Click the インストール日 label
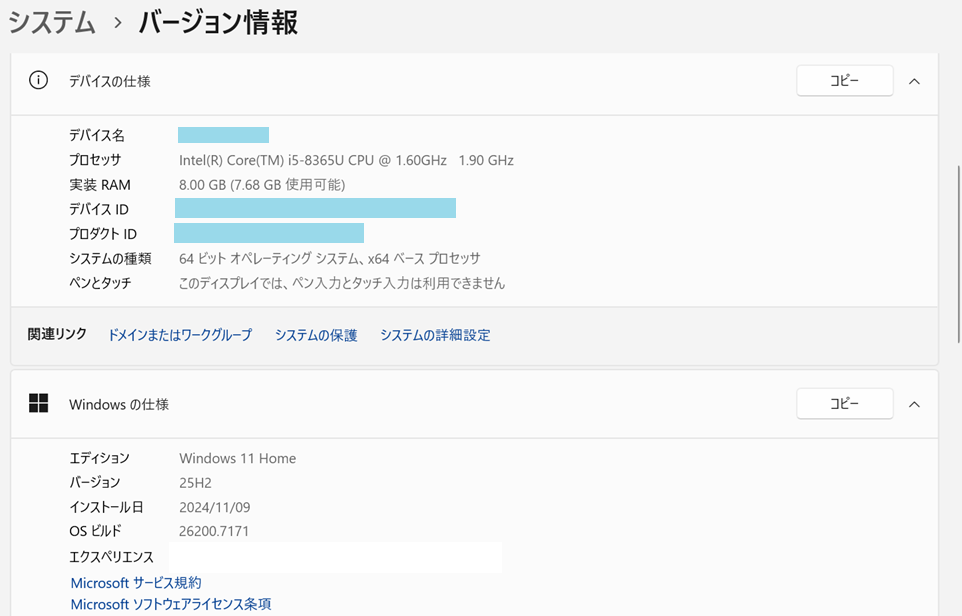This screenshot has height=616, width=962. click(x=106, y=507)
